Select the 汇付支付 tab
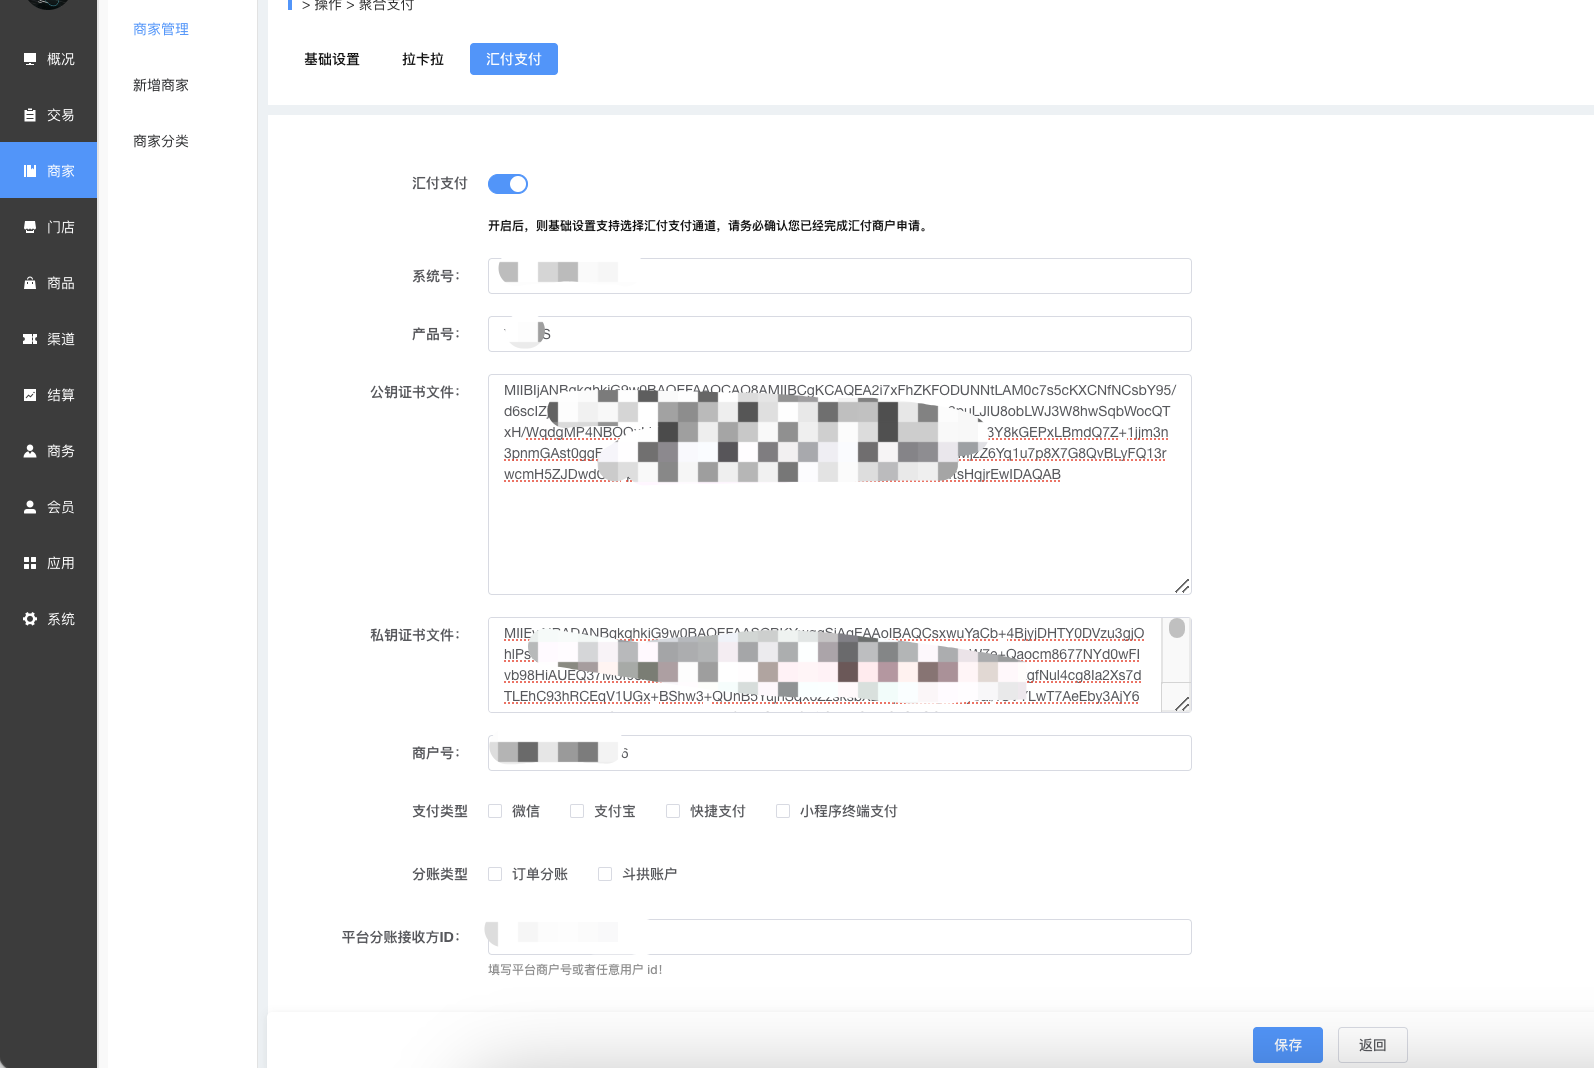Screen dimensions: 1594x1068 tap(514, 59)
